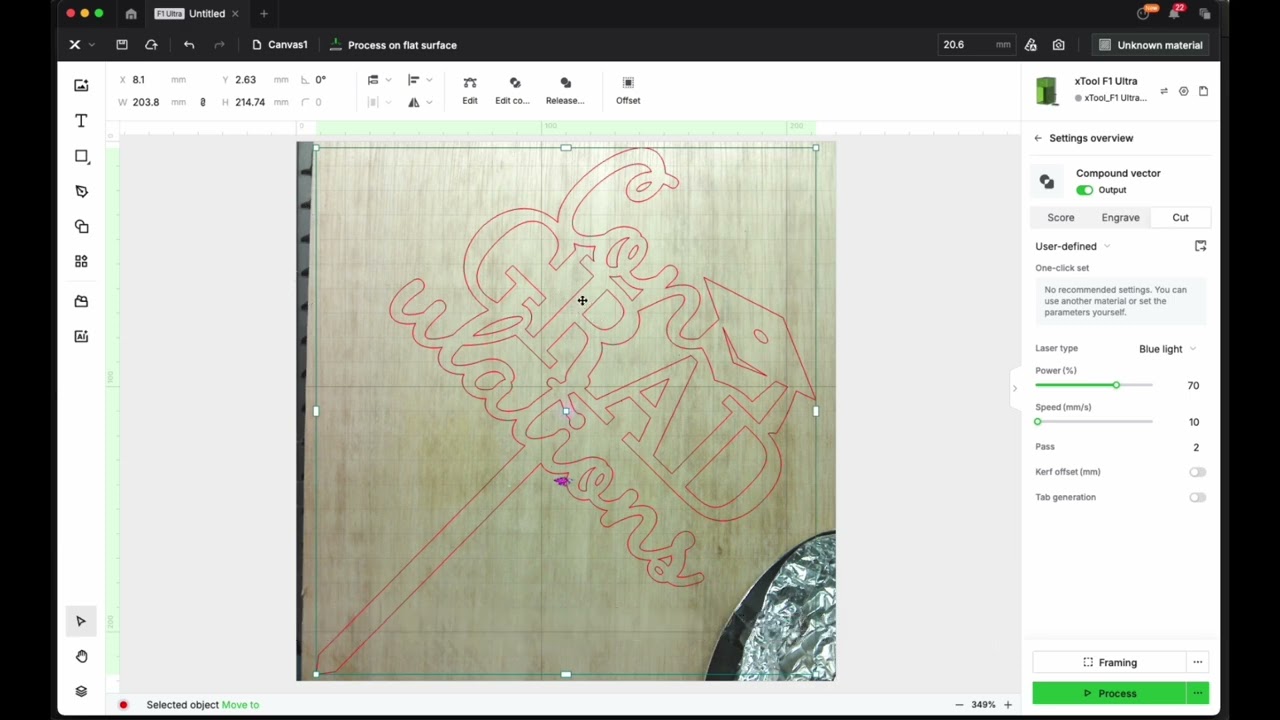Switch to the Score tab

click(1061, 217)
